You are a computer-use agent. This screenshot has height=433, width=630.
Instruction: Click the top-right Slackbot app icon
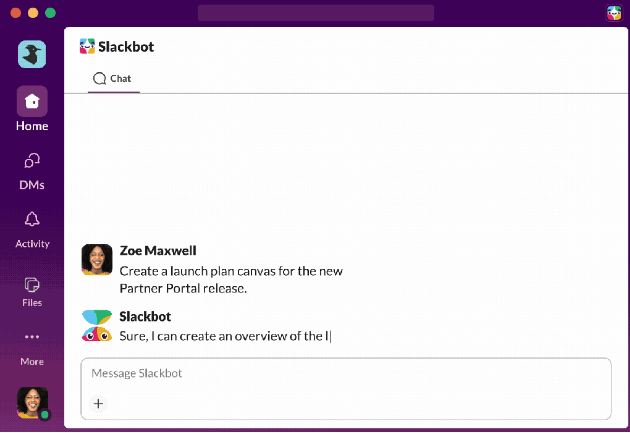click(613, 13)
